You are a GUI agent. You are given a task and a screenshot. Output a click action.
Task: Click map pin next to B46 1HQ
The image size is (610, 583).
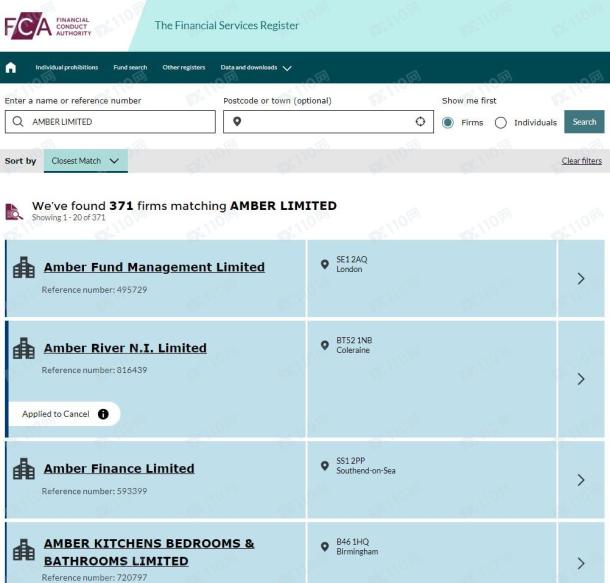click(x=324, y=547)
